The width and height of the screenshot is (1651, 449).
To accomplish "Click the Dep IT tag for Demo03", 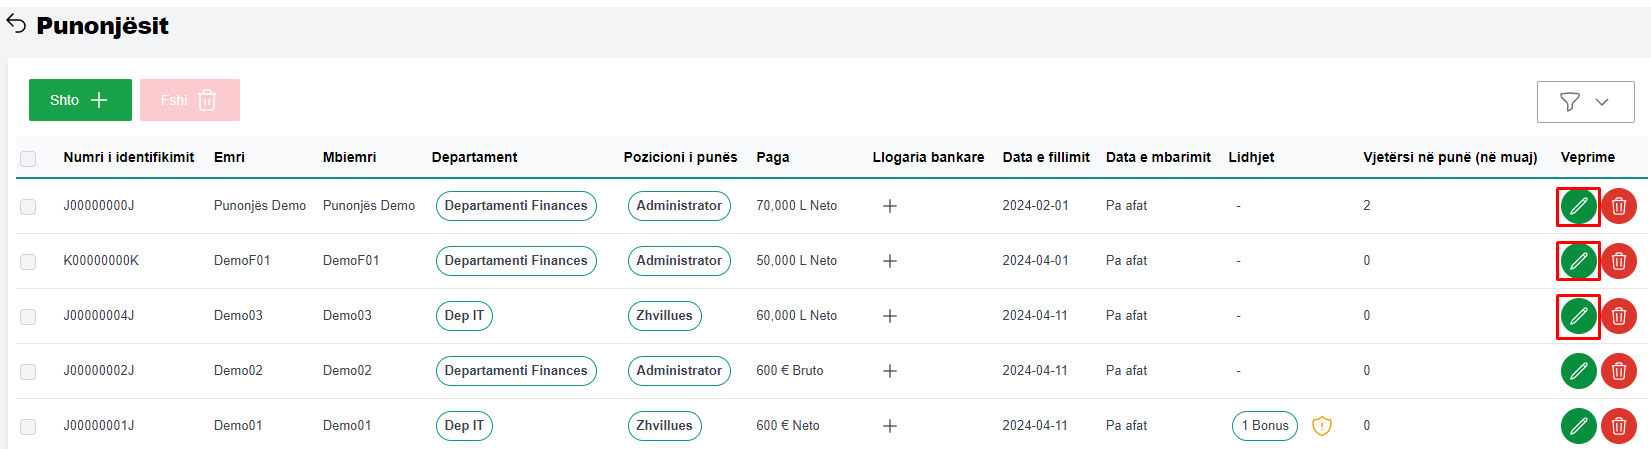I will (464, 316).
